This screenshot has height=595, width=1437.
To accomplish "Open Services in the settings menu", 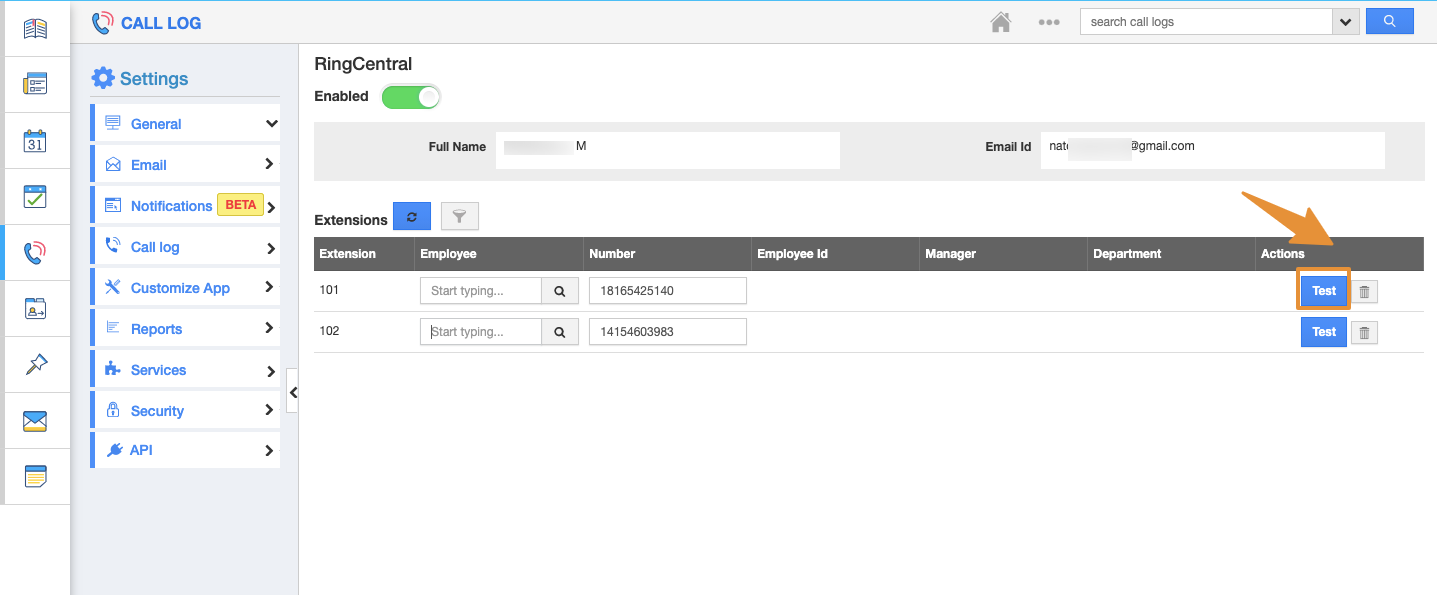I will pos(158,370).
